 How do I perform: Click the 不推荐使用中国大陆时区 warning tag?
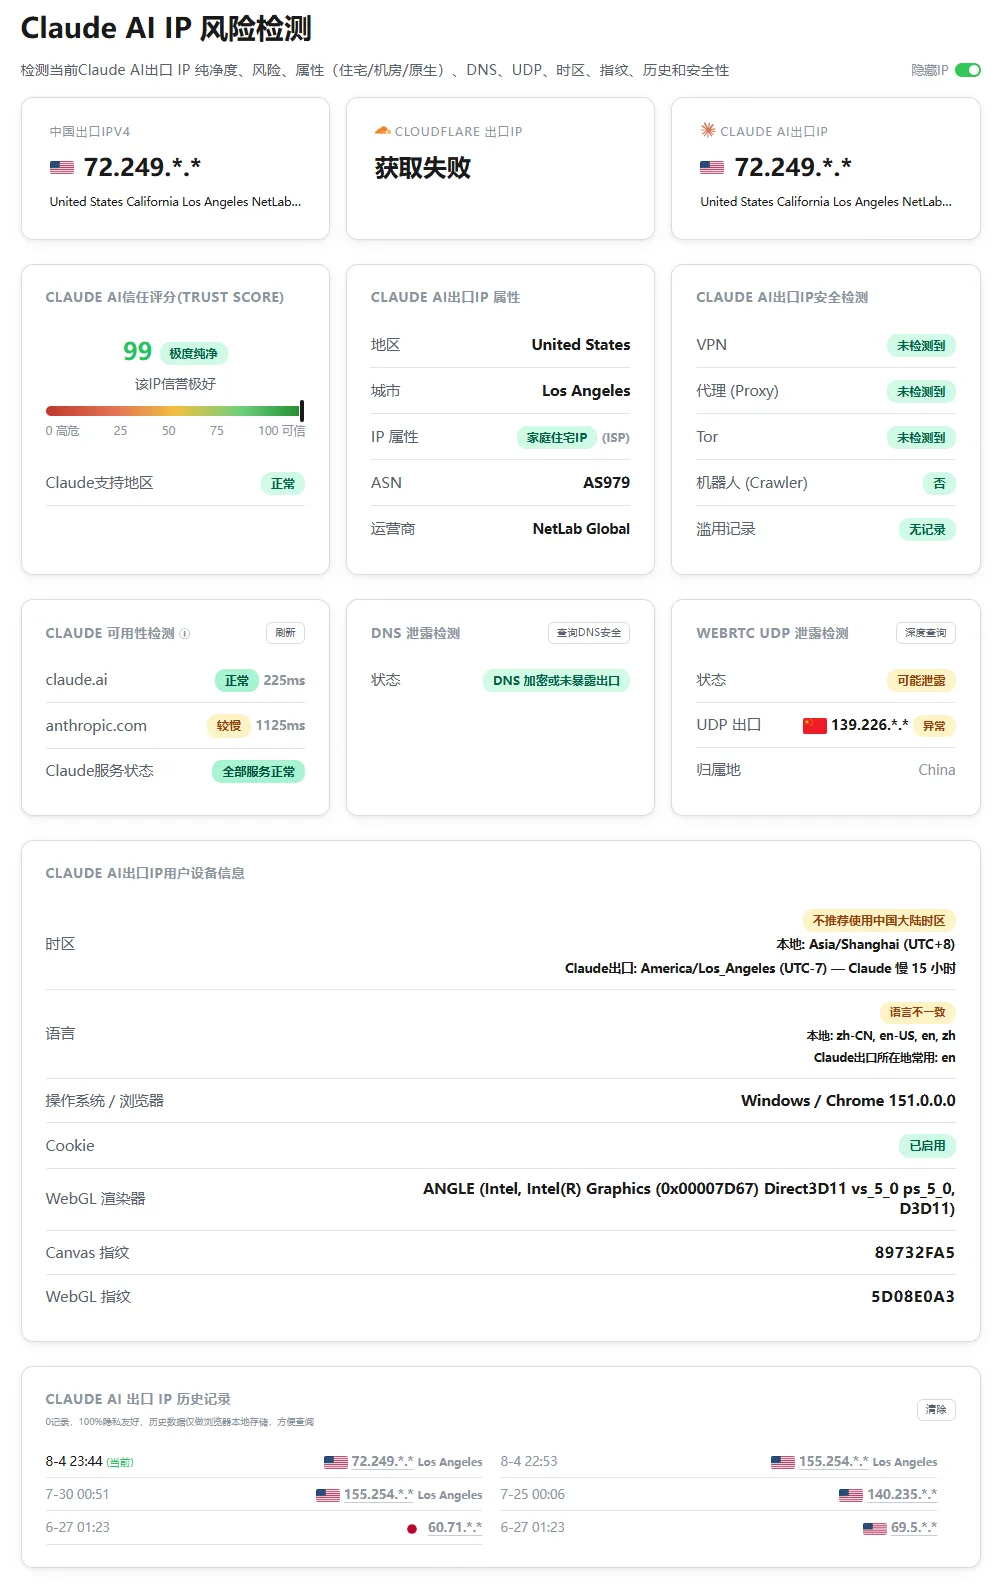(x=879, y=920)
